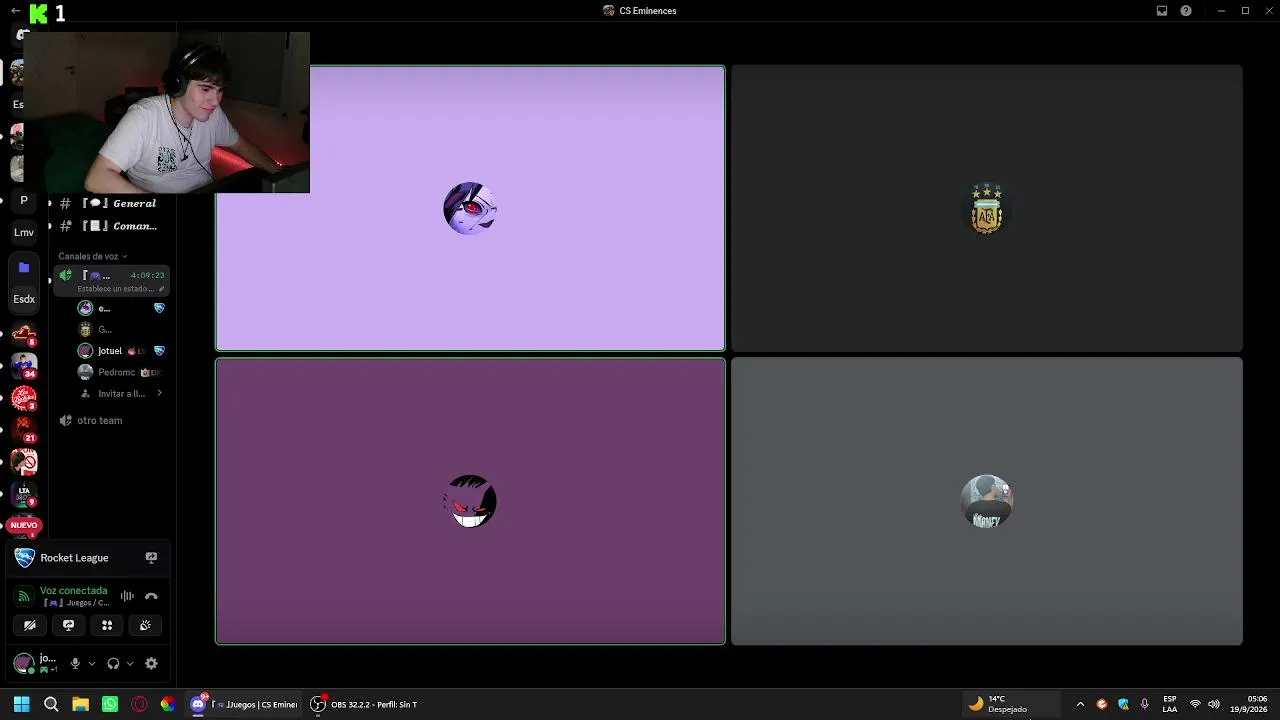The width and height of the screenshot is (1280, 720).
Task: Open red circular server with 3 badge
Action: [24, 398]
